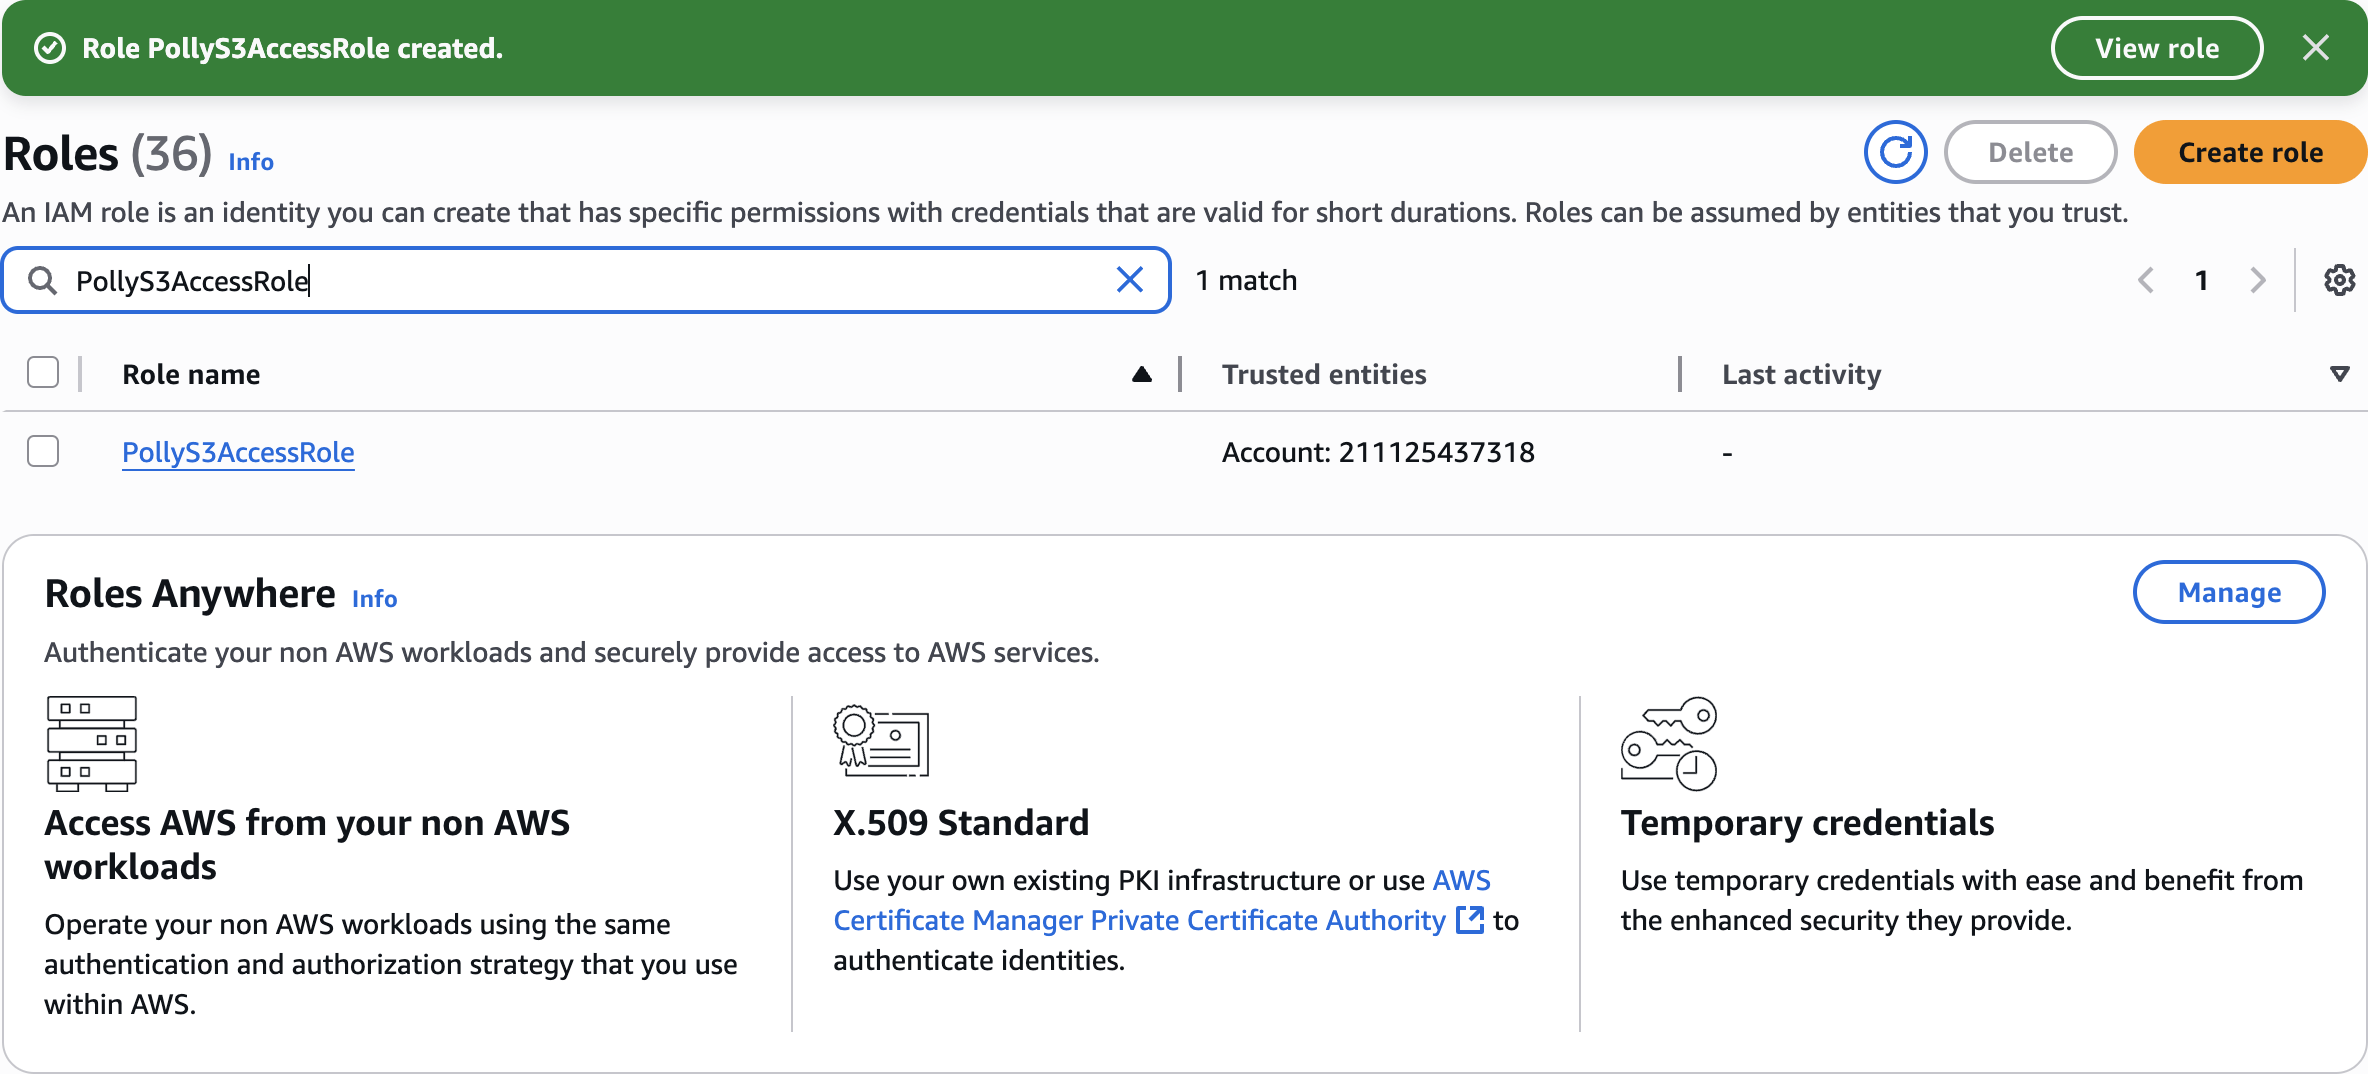Click the server stack illustration icon
Viewport: 2368px width, 1074px height.
click(92, 743)
